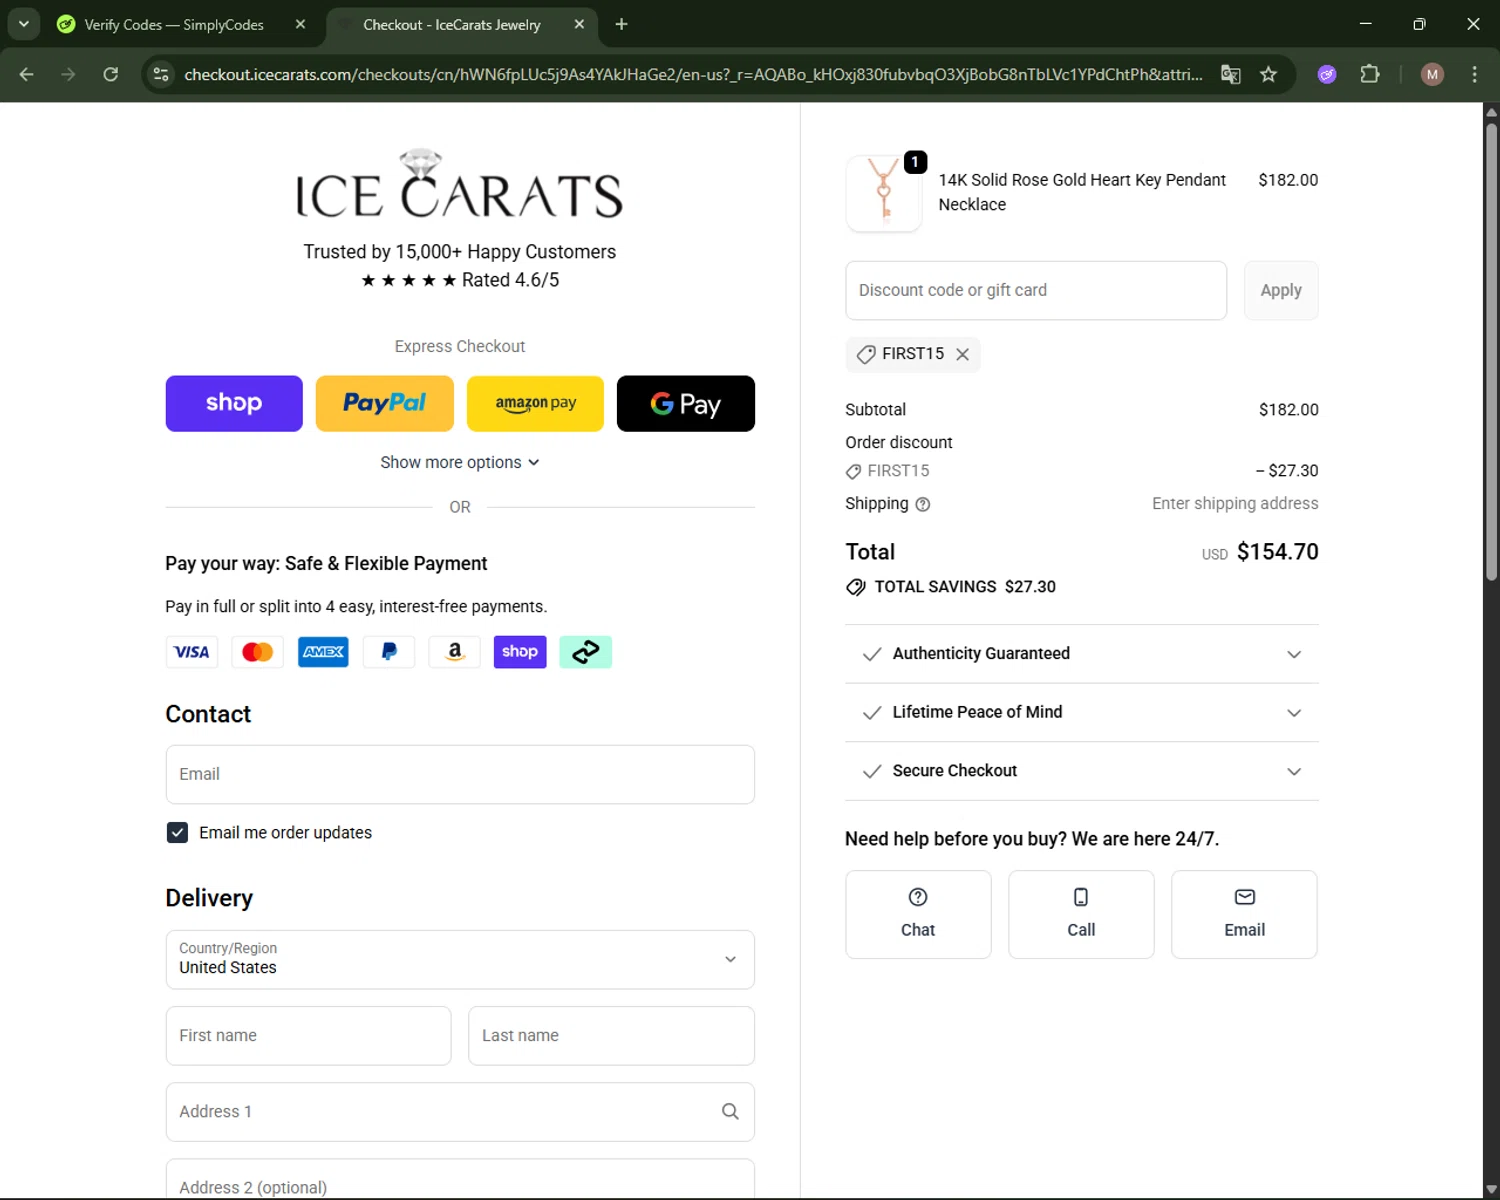
Task: Open the Country/Region dropdown
Action: [x=460, y=960]
